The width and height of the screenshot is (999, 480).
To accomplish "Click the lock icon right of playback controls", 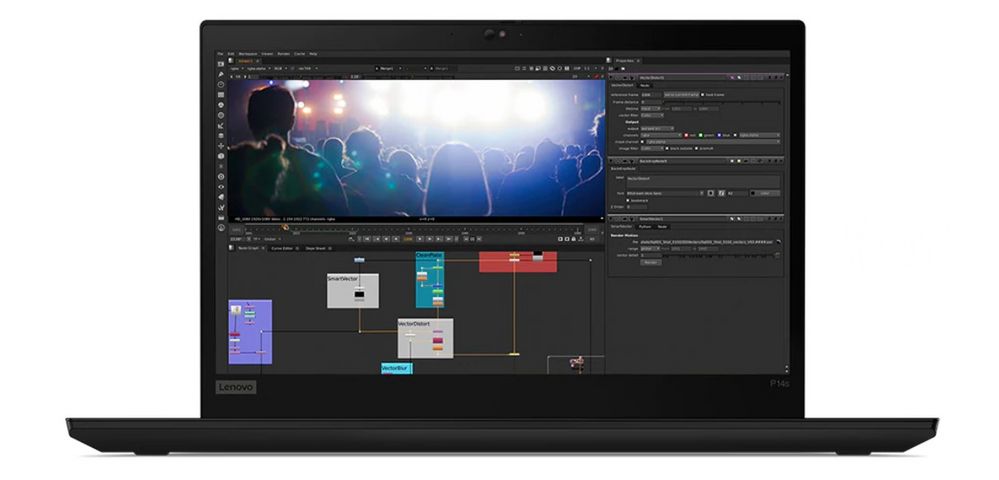I will point(573,238).
